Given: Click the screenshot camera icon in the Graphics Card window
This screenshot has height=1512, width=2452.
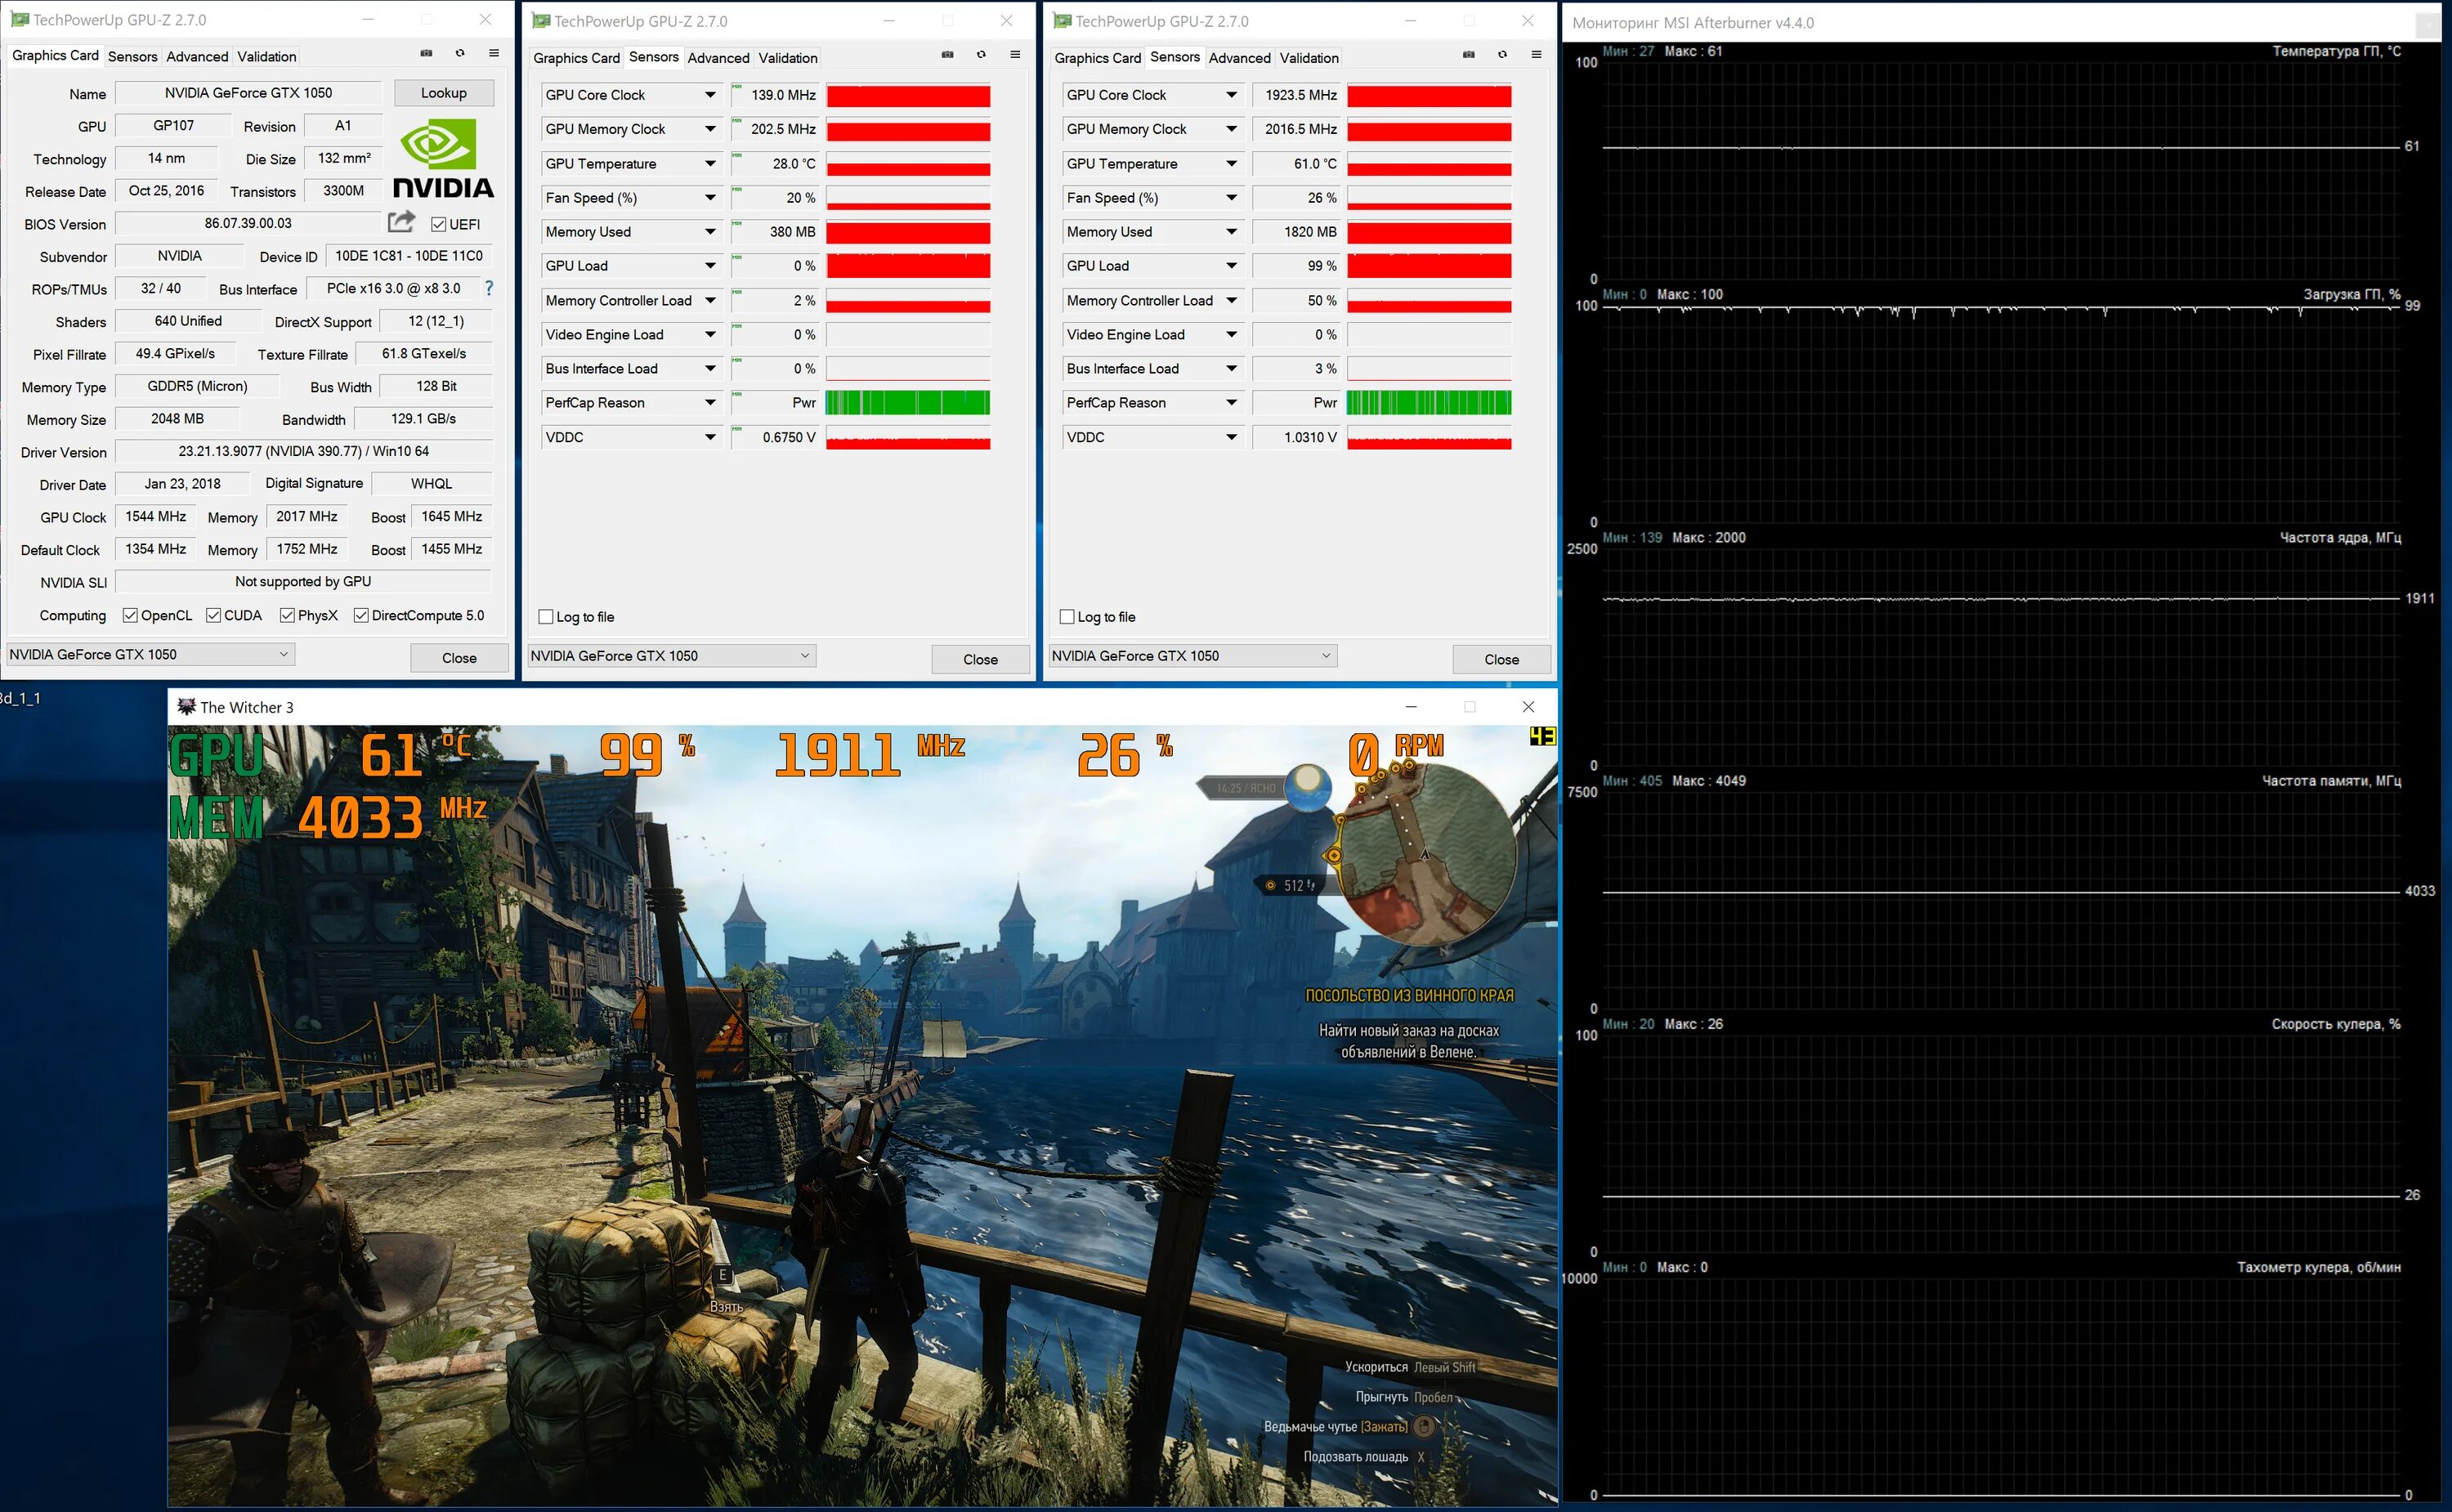Looking at the screenshot, I should point(426,53).
